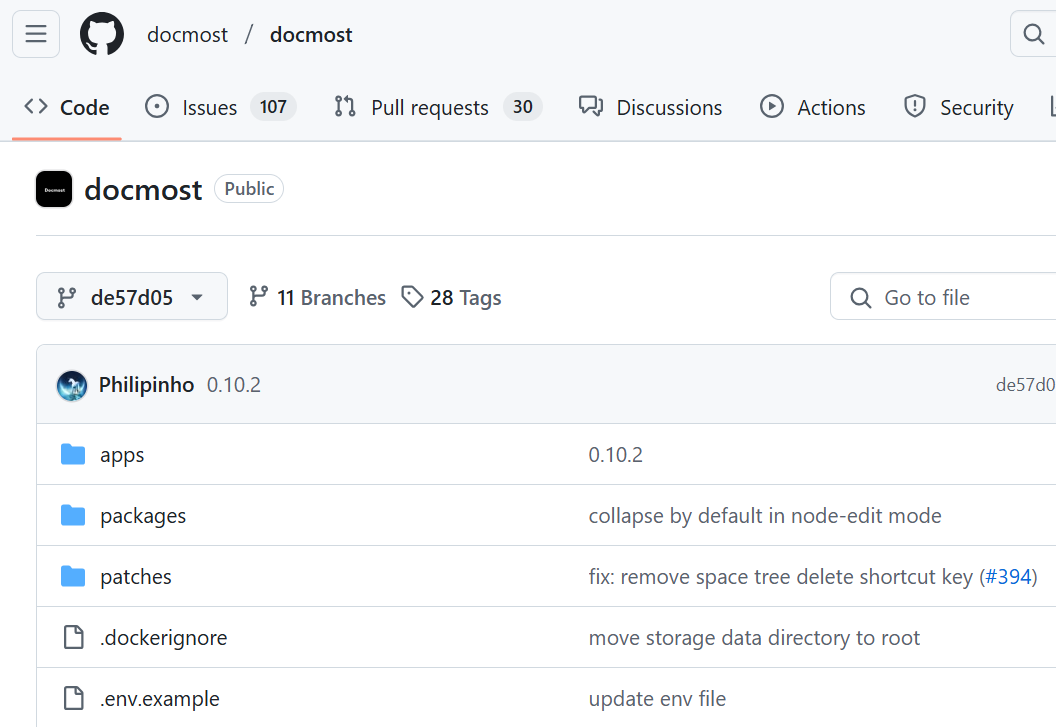Screen dimensions: 1056x727
Task: Open the hamburger navigation menu
Action: (x=36, y=33)
